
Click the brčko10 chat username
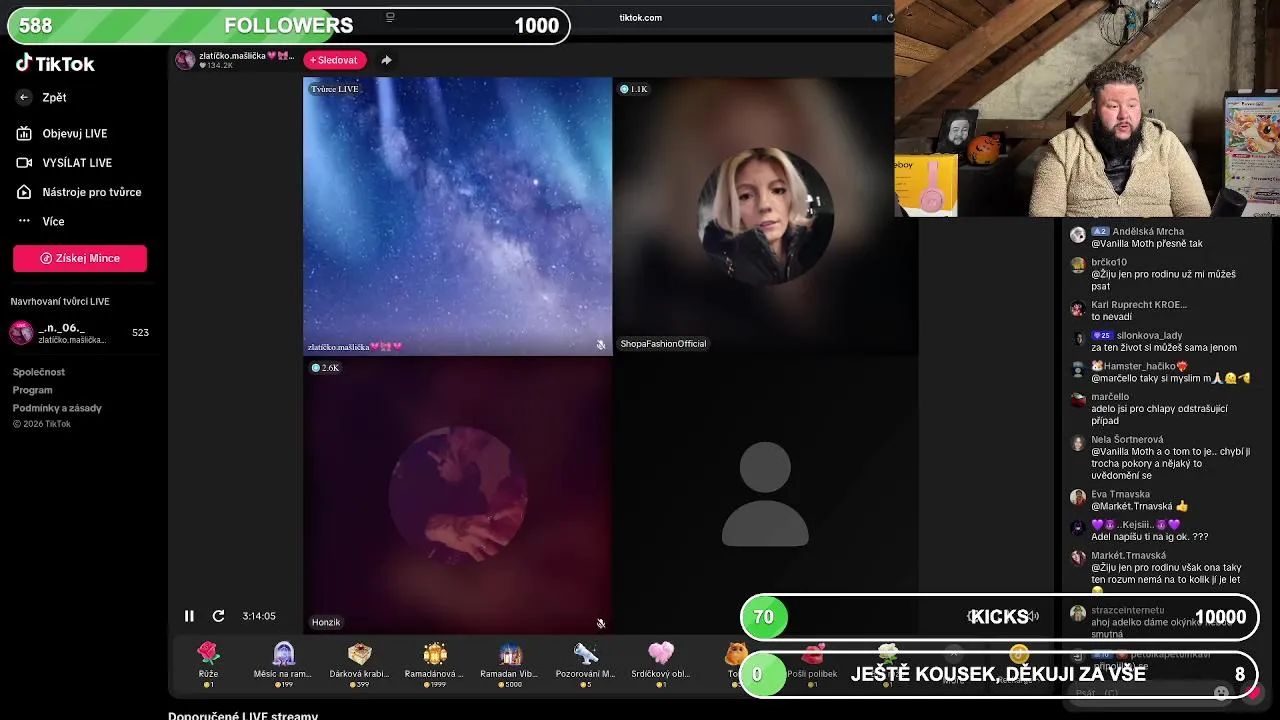coord(1109,262)
